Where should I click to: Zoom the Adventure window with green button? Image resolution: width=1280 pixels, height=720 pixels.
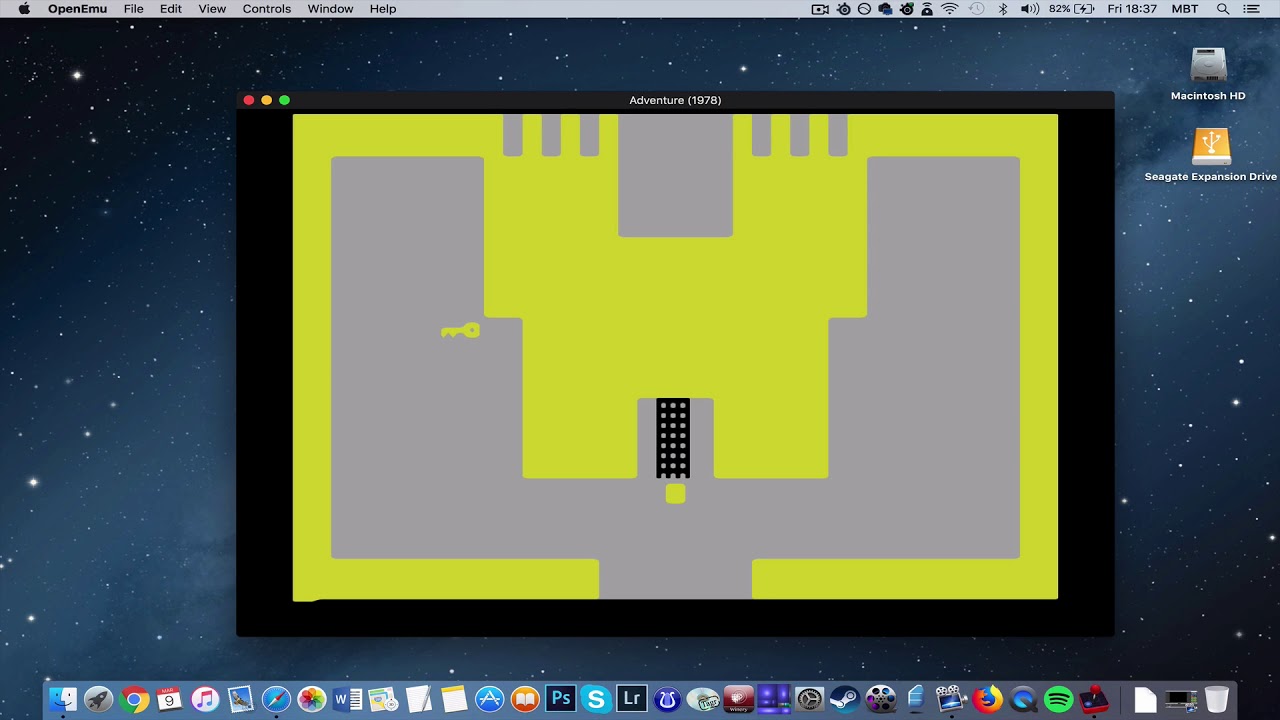(284, 100)
